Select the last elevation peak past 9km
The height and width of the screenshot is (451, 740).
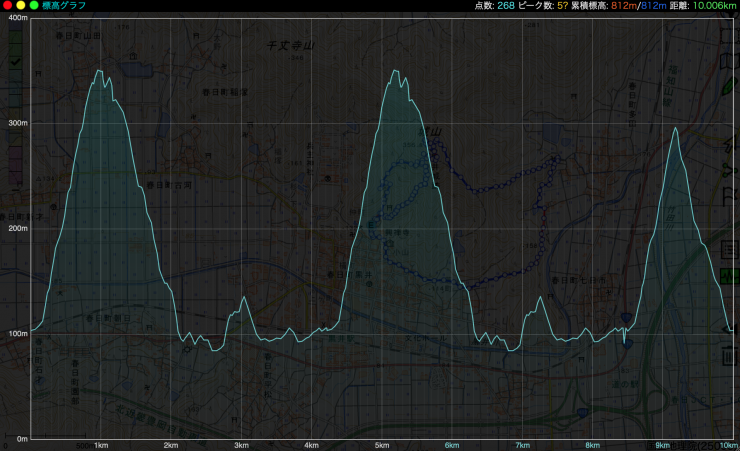pos(676,128)
